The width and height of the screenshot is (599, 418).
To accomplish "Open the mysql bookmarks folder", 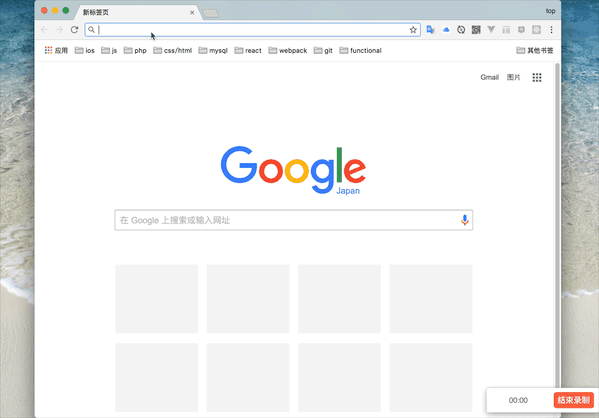I will pos(213,50).
